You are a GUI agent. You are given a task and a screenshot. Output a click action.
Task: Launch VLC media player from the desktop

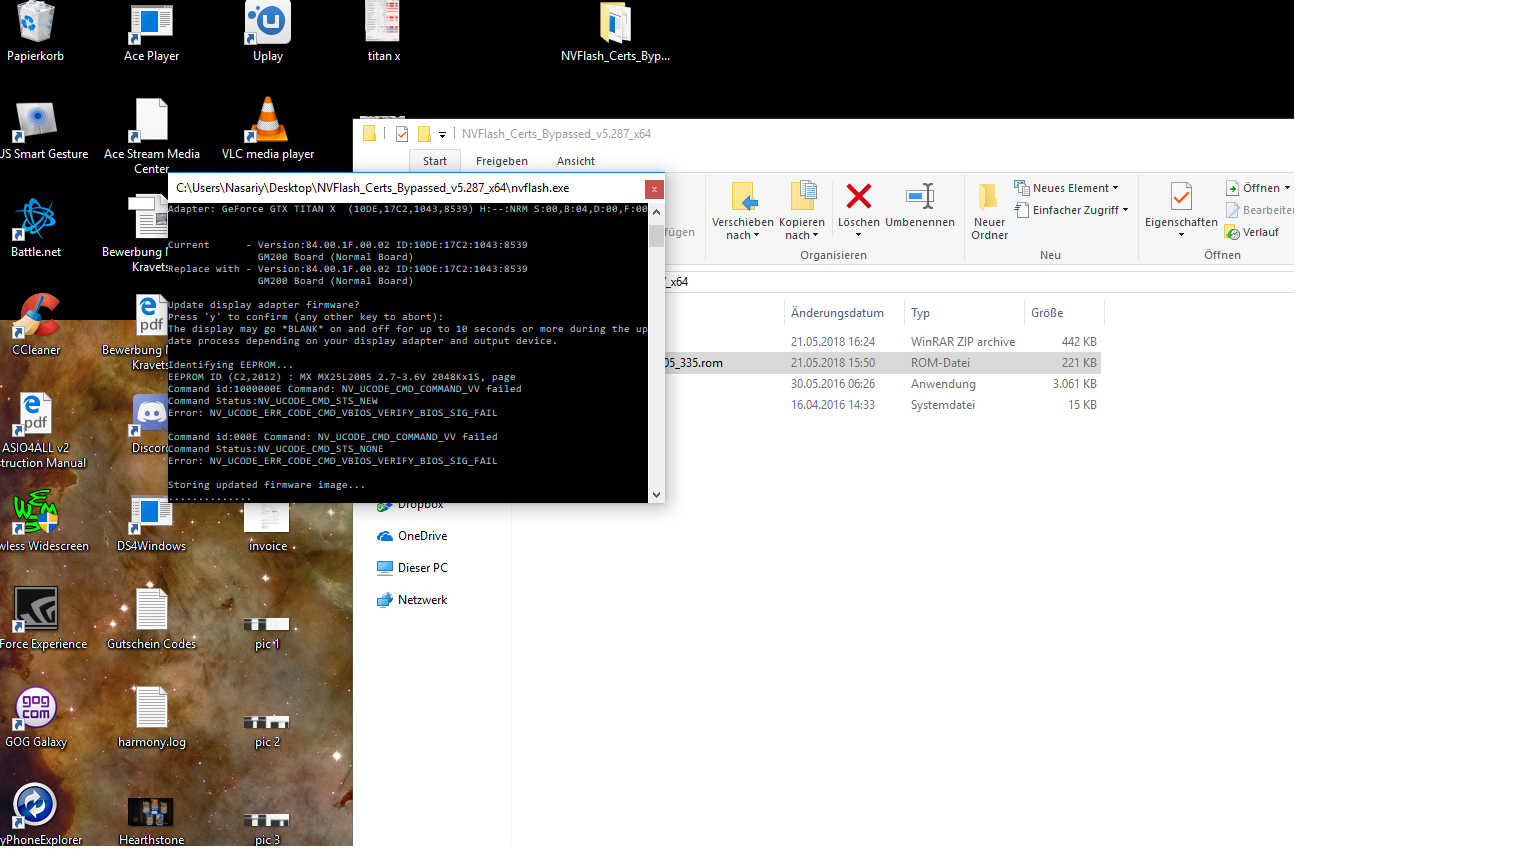pyautogui.click(x=268, y=128)
